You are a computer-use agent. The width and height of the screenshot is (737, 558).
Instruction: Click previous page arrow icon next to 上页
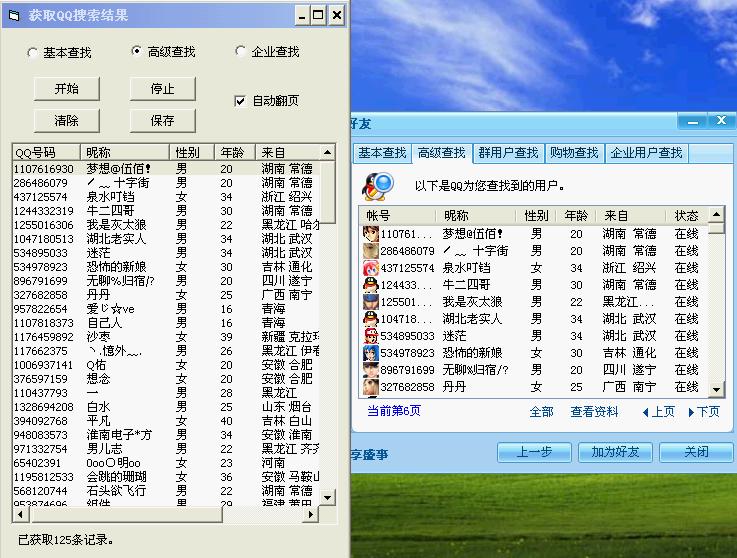[646, 412]
